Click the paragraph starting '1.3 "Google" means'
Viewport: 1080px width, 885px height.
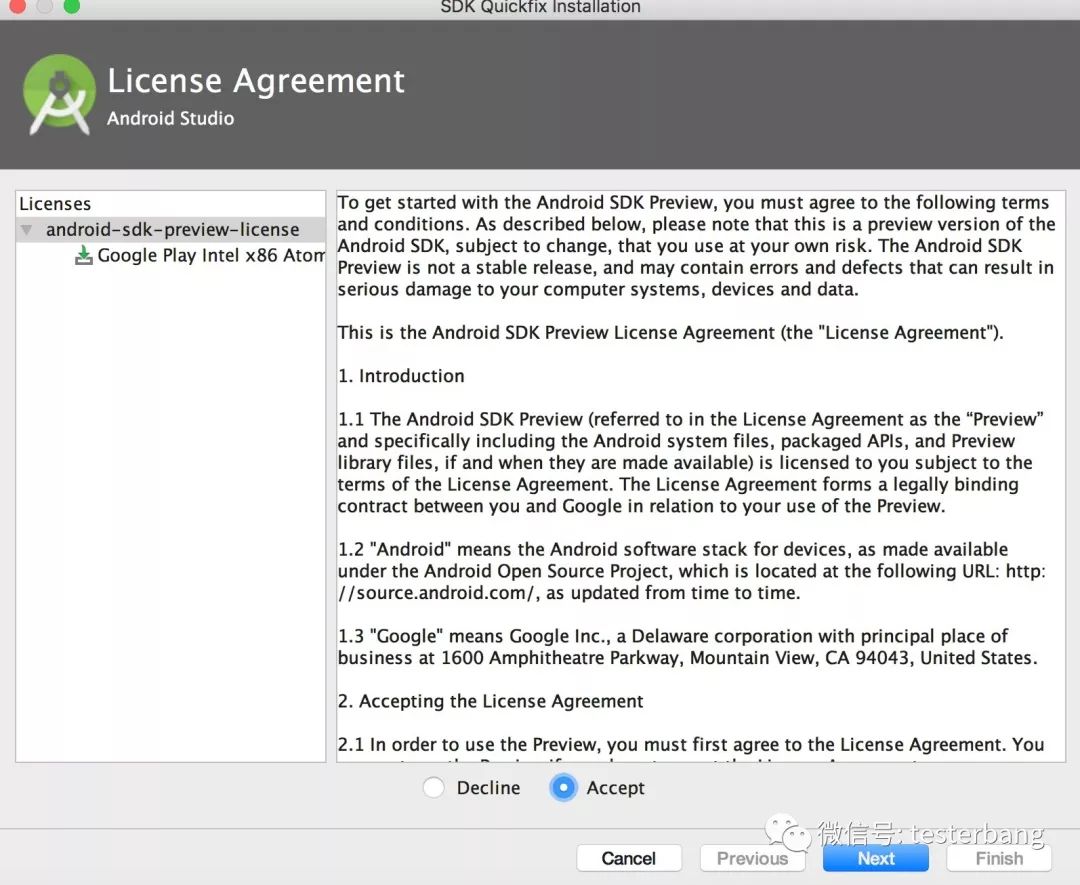(687, 647)
